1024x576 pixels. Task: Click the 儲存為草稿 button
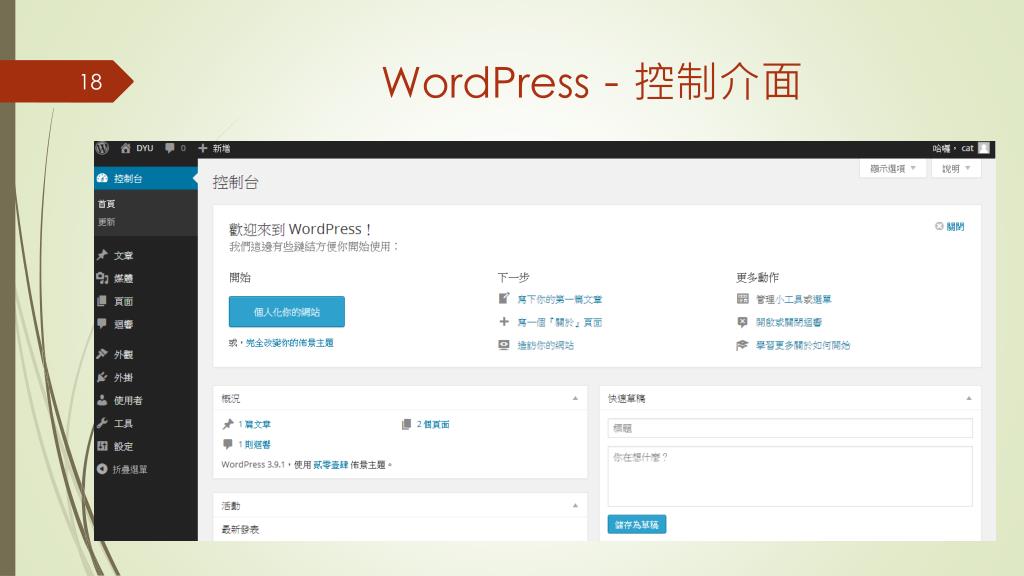click(x=637, y=524)
